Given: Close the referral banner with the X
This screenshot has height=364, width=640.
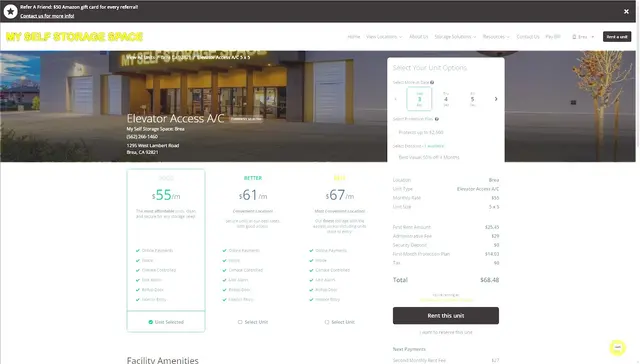Looking at the screenshot, I should pyautogui.click(x=626, y=11).
